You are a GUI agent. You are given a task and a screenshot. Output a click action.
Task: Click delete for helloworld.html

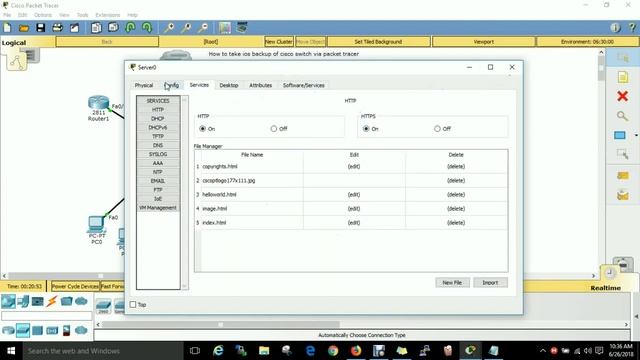pyautogui.click(x=456, y=195)
